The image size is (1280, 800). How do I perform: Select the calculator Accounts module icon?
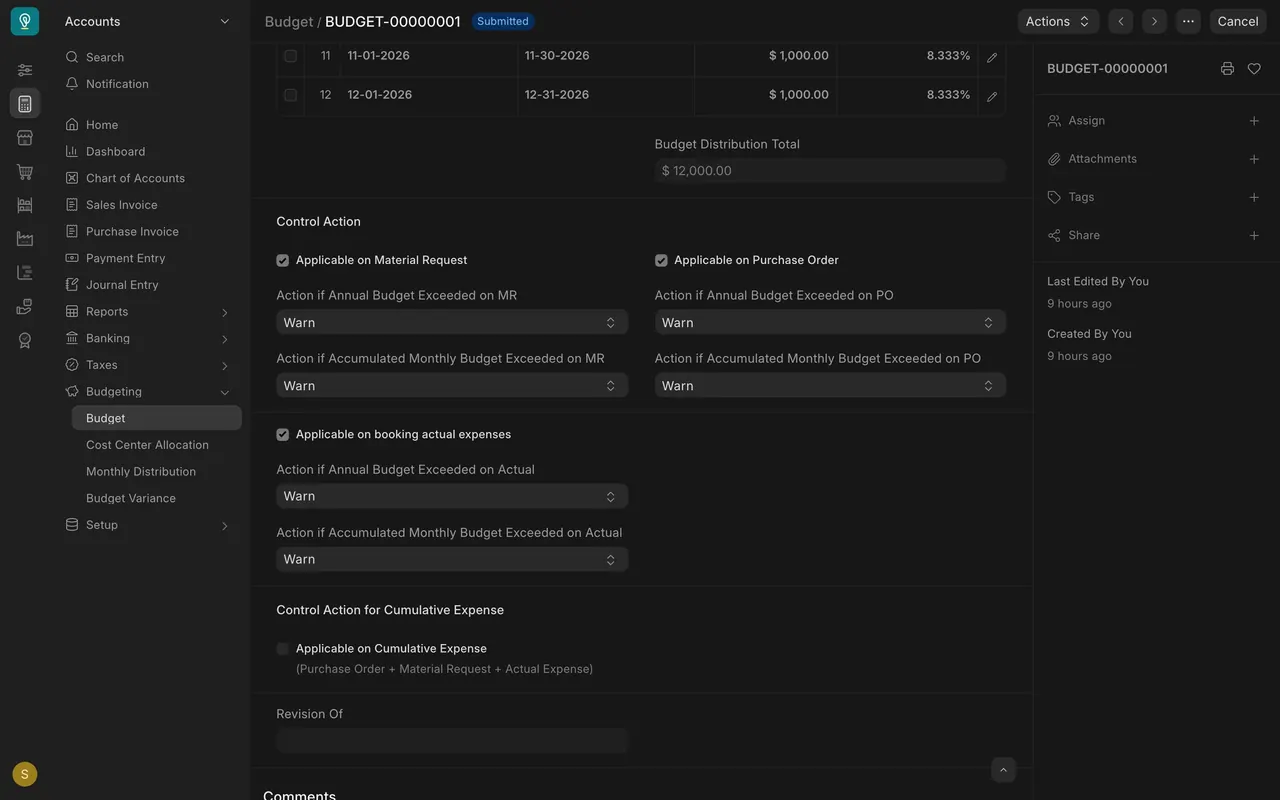(x=25, y=104)
